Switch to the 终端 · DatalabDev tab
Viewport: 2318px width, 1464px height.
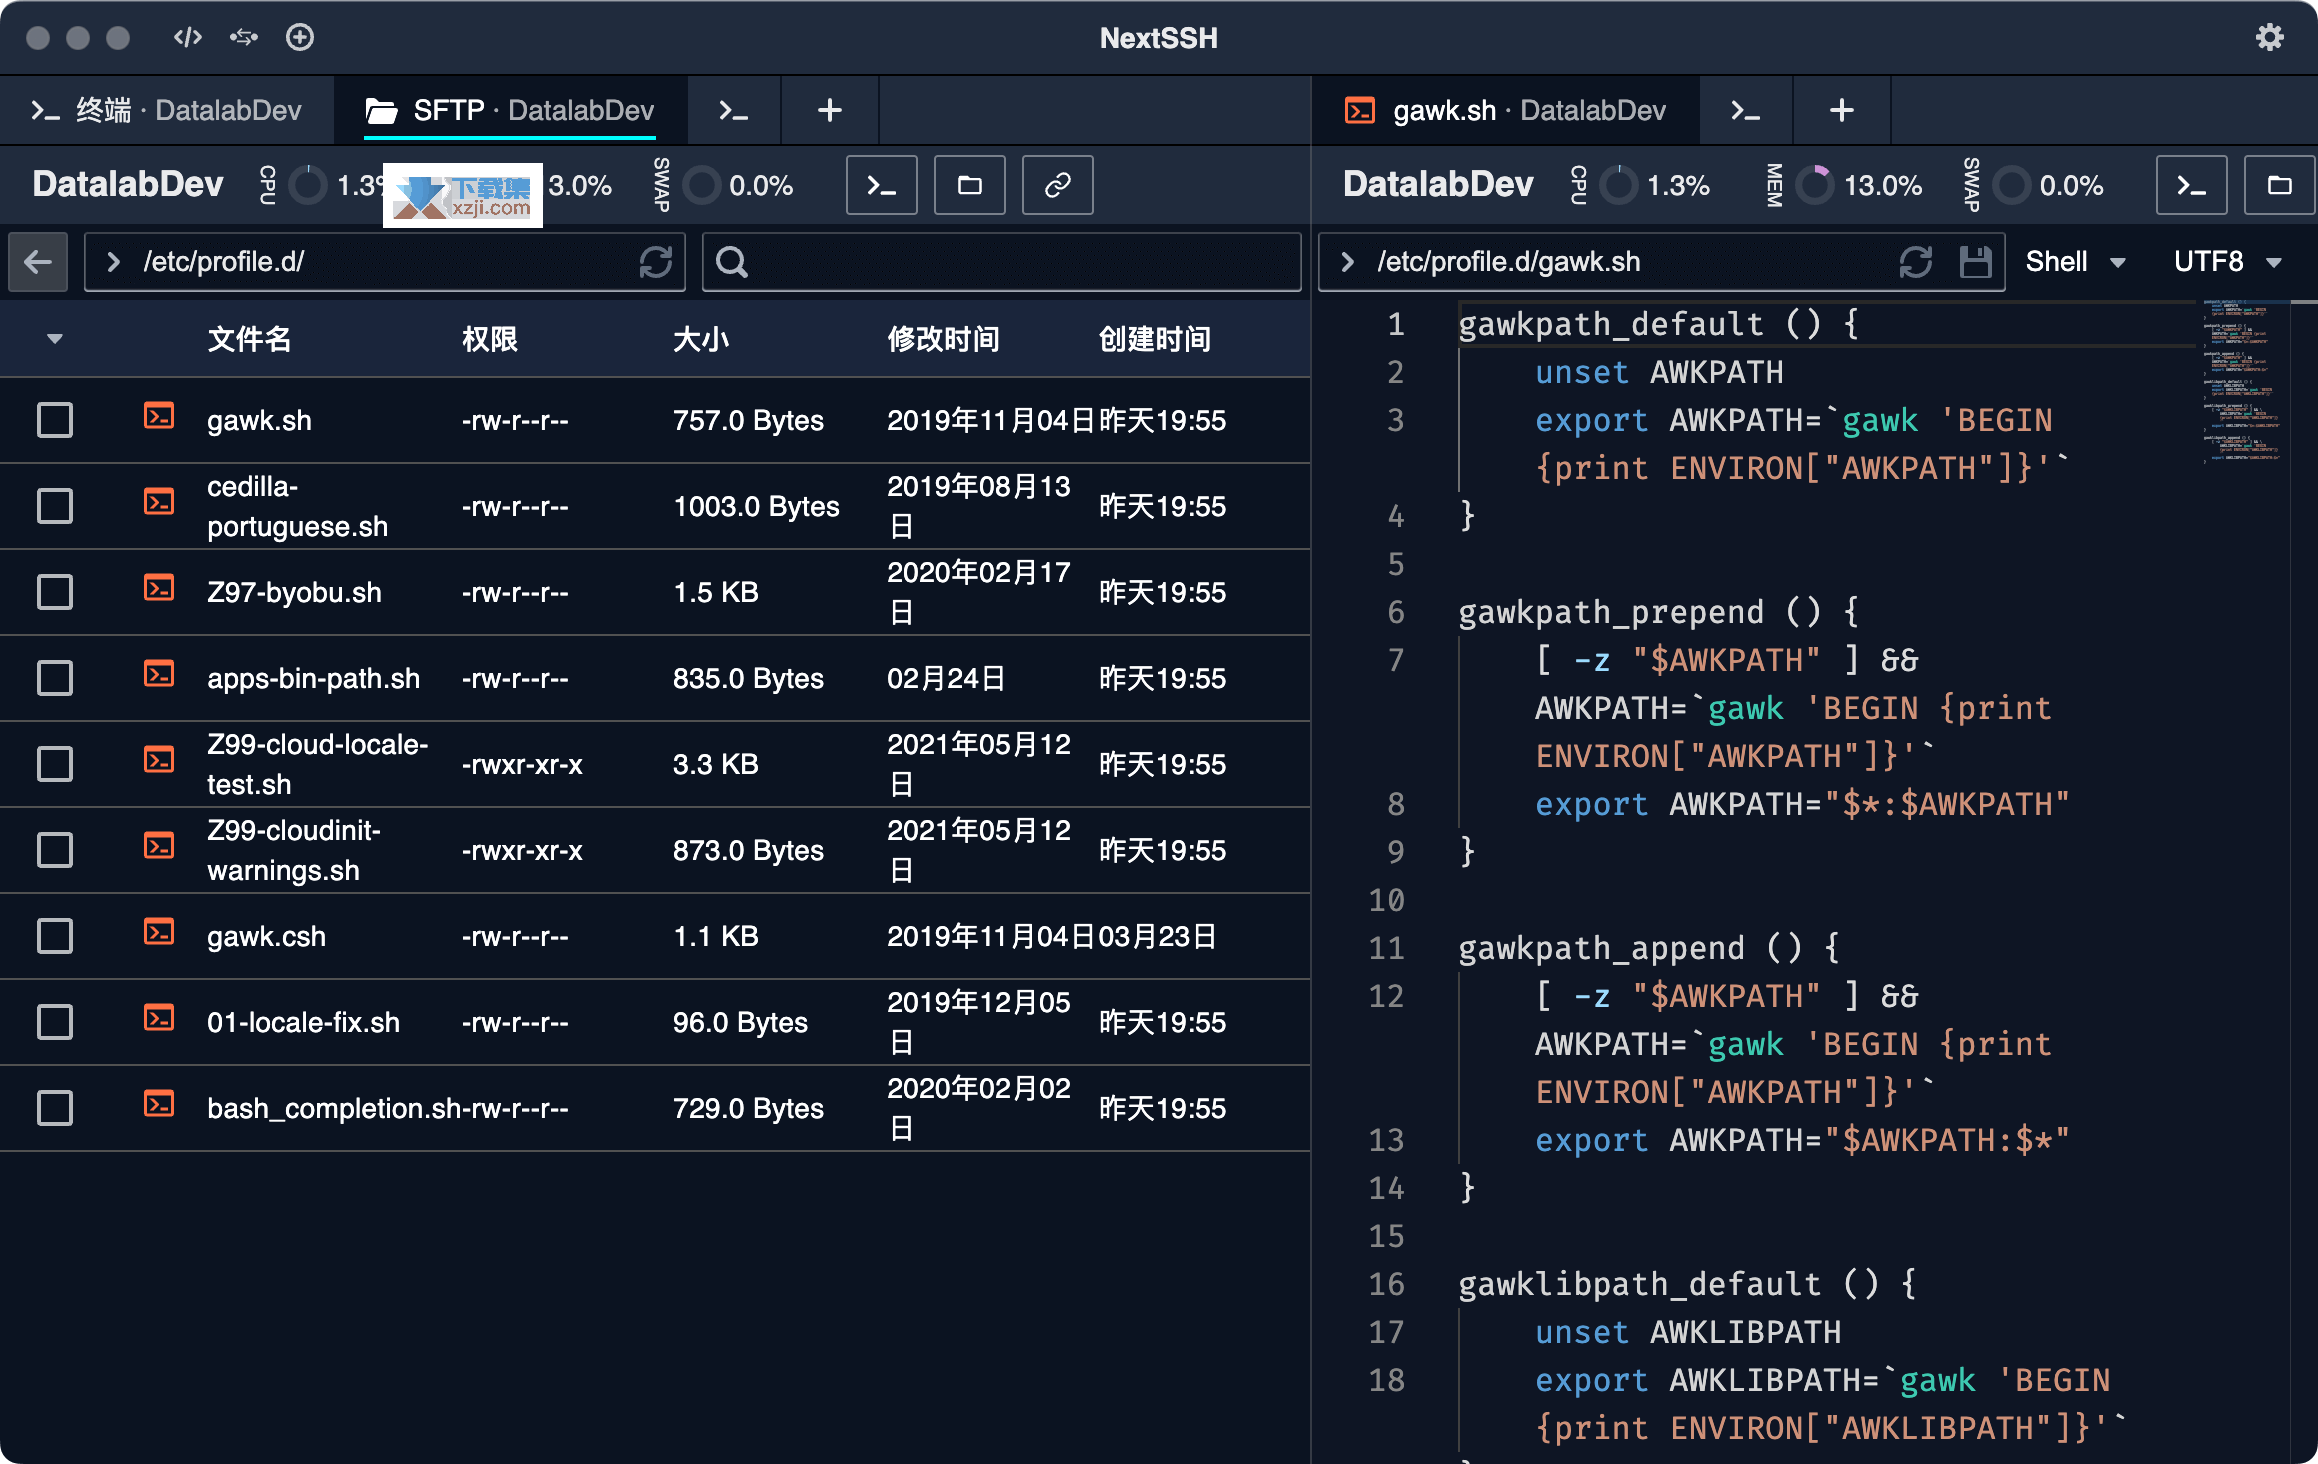(x=166, y=110)
